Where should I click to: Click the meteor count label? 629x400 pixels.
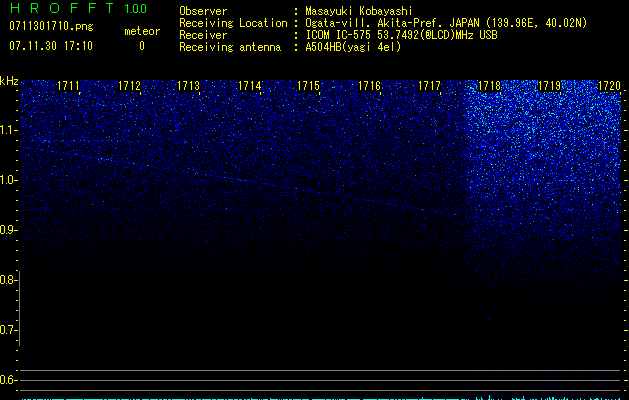coord(142,31)
